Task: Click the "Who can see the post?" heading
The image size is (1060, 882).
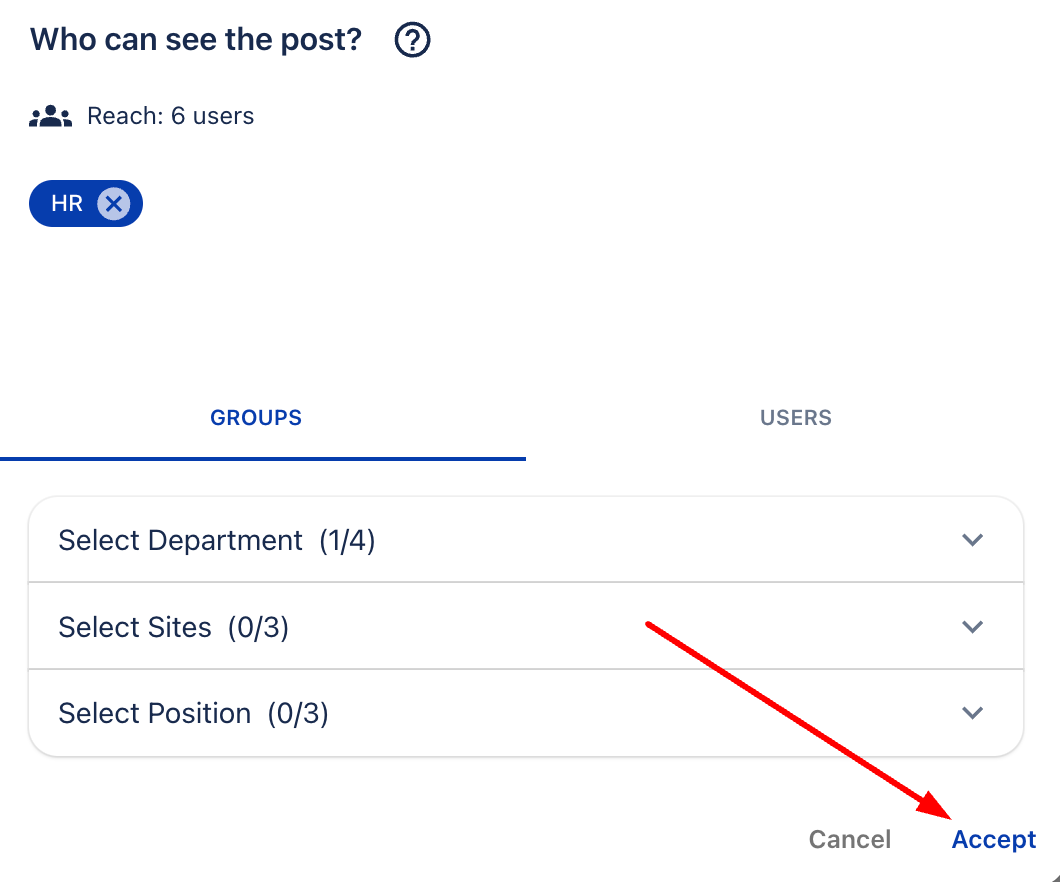Action: tap(196, 40)
